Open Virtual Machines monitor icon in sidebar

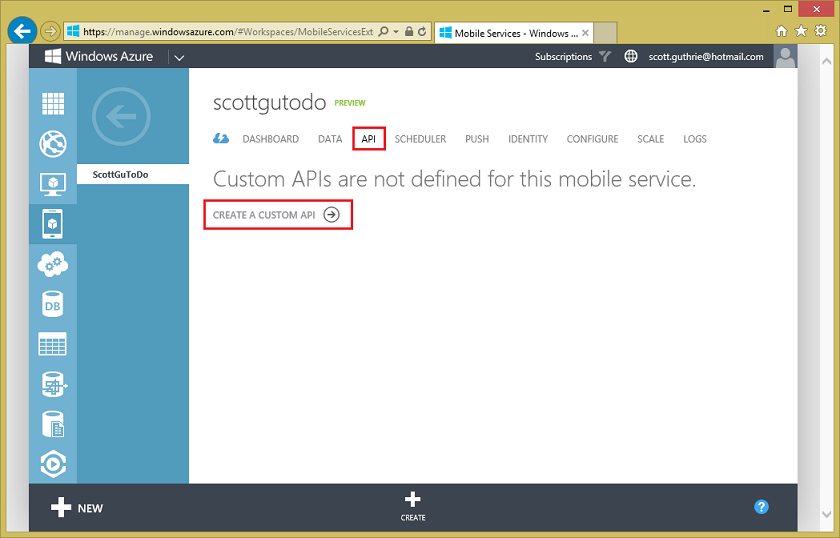(53, 184)
